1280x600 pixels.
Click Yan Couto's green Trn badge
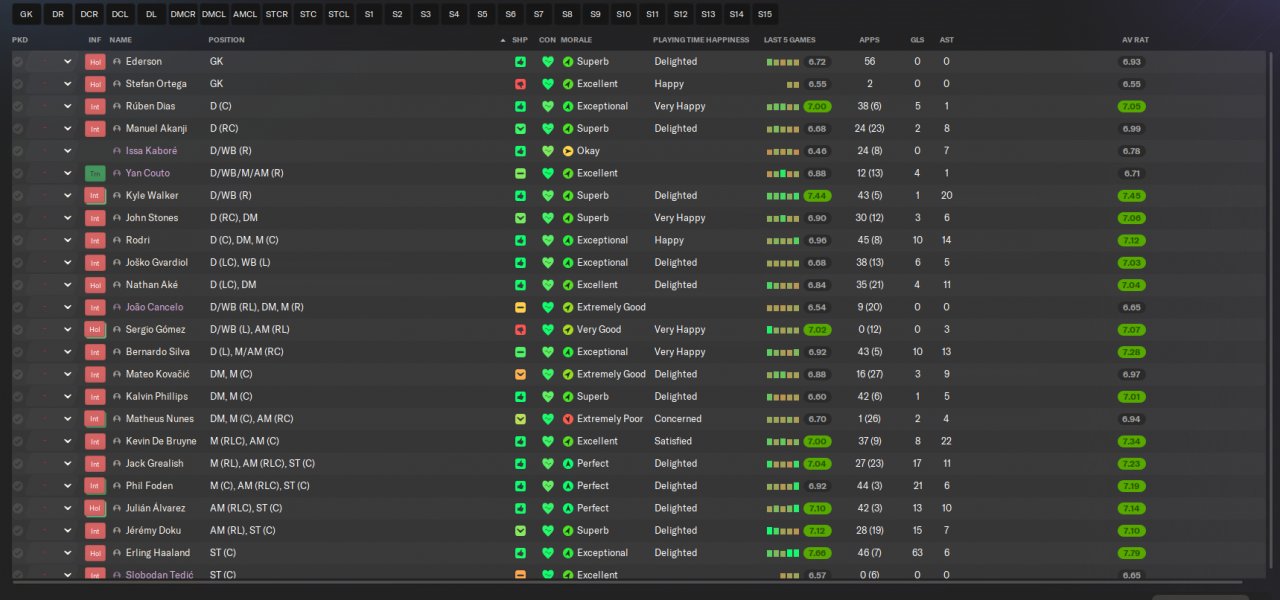95,173
